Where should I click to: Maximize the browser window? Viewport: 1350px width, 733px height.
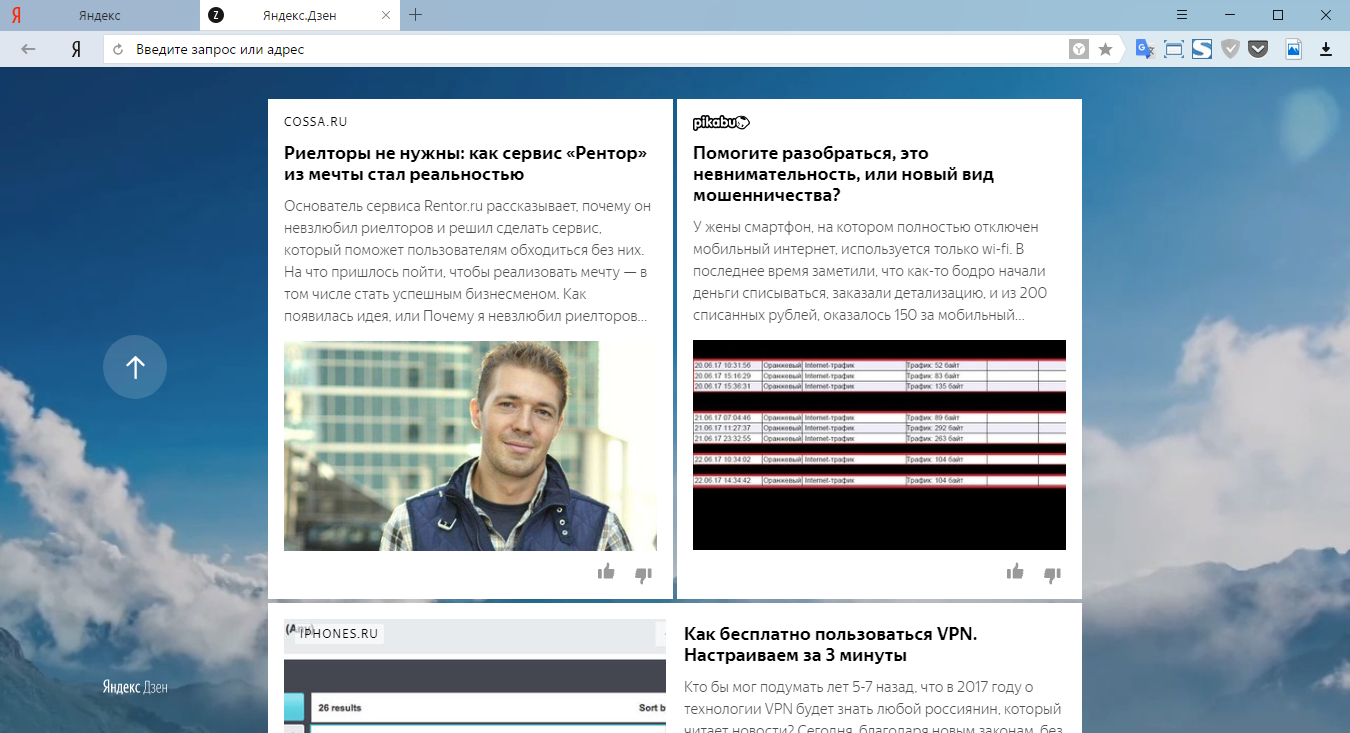click(x=1278, y=15)
